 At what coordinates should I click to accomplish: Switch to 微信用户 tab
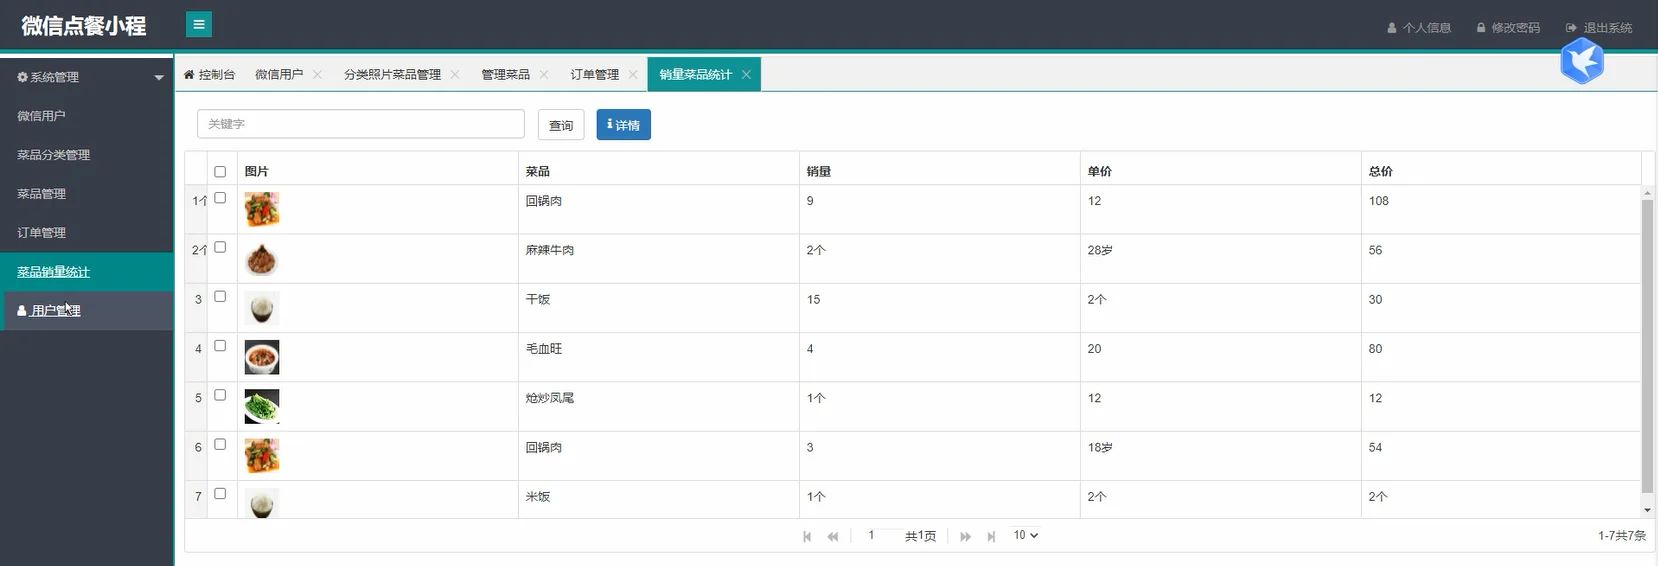click(279, 74)
